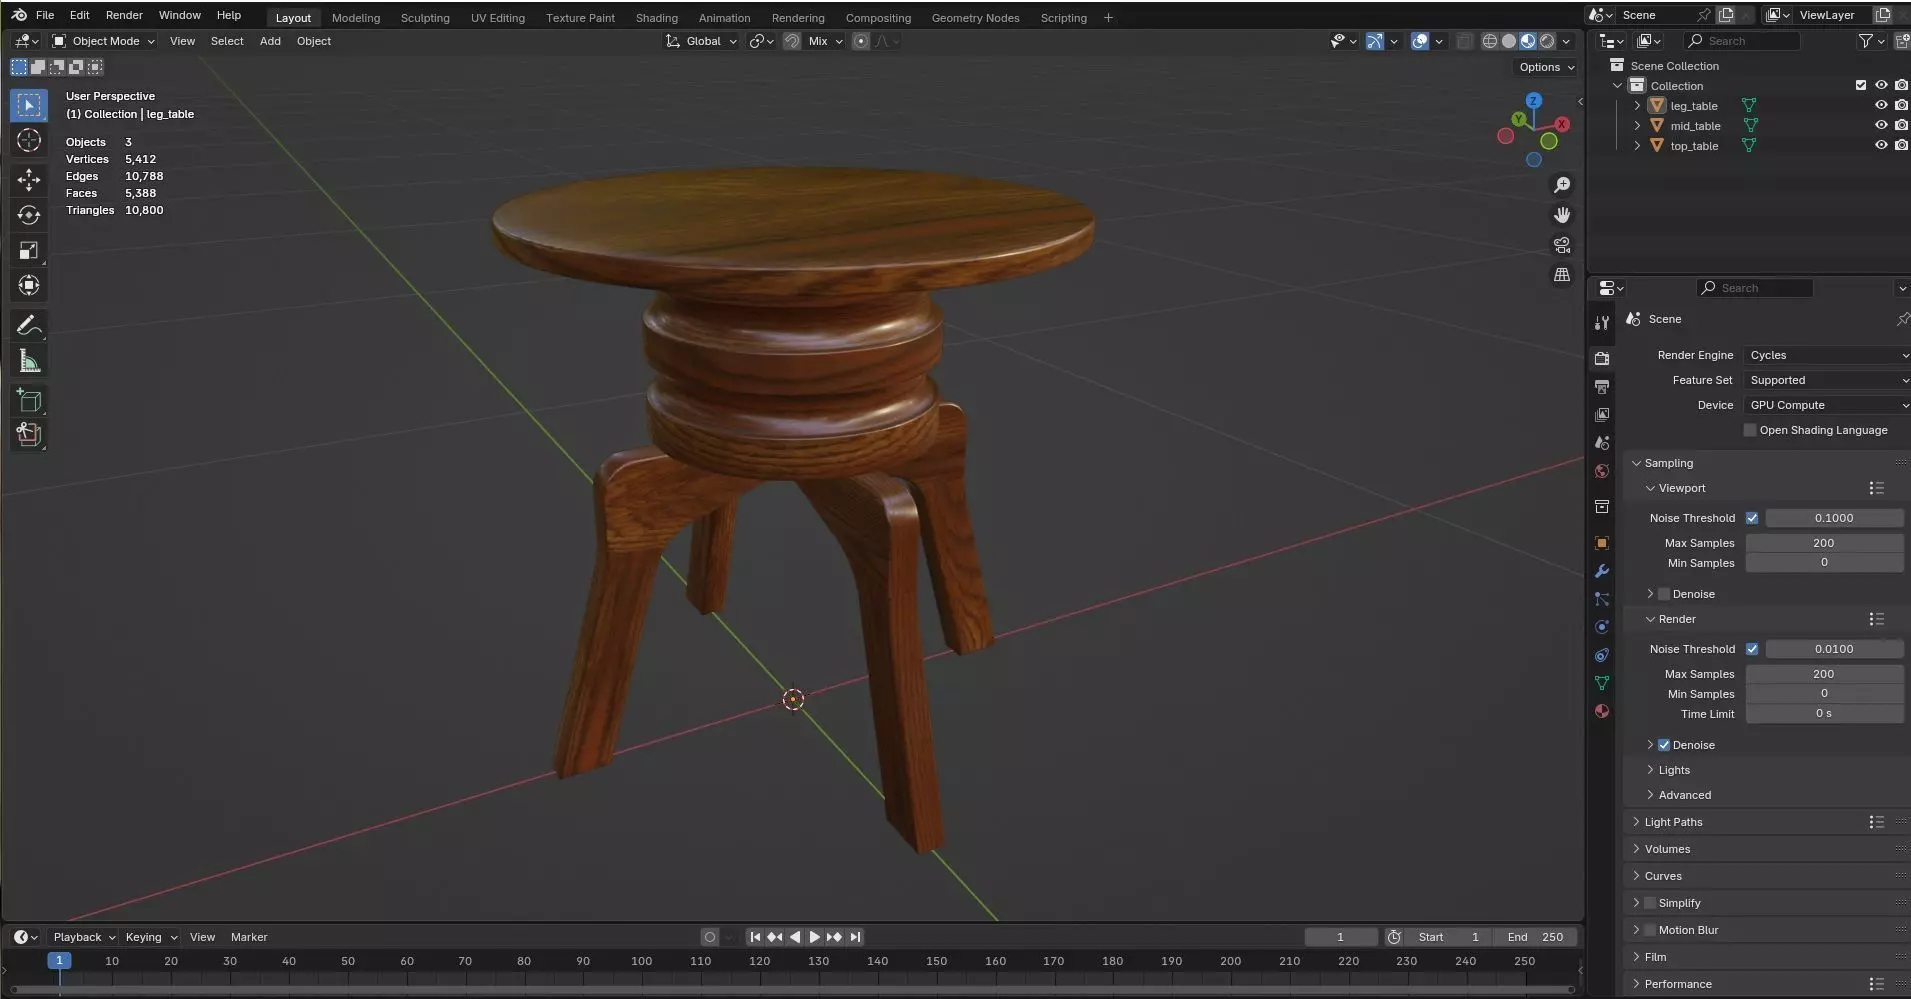Viewport: 1911px width, 999px height.
Task: Switch perspective/orthographic grid icon
Action: click(1562, 275)
